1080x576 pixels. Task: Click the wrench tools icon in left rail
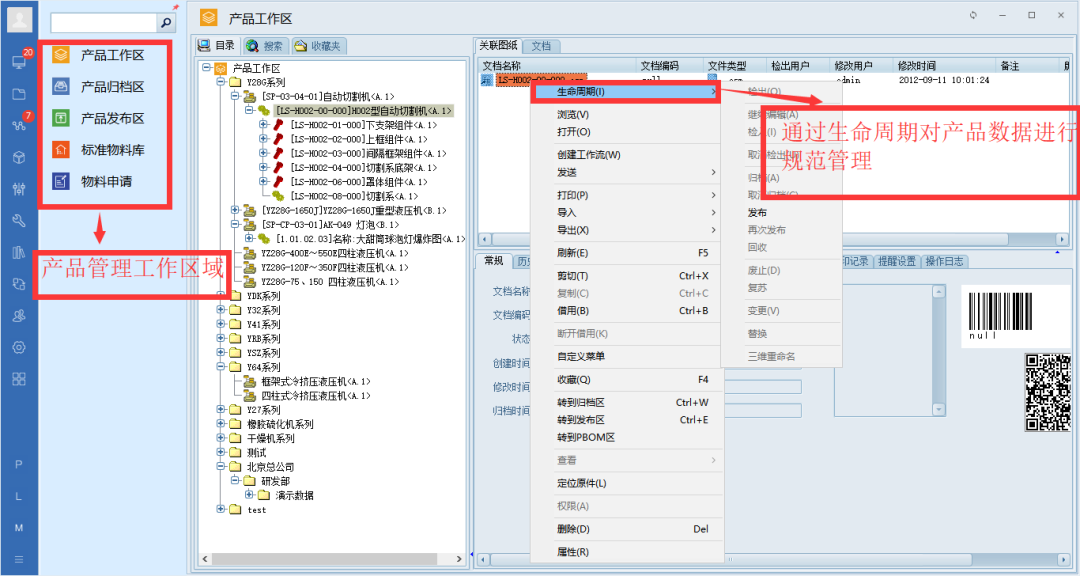coord(19,221)
